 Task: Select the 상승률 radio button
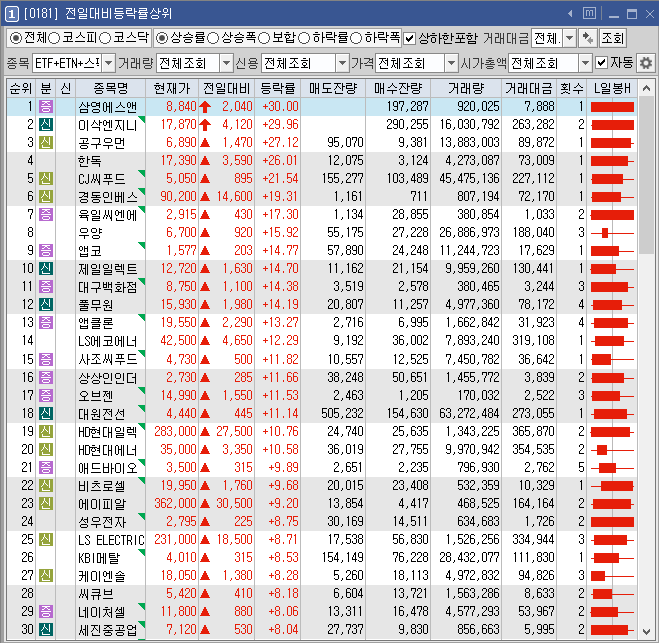click(162, 38)
